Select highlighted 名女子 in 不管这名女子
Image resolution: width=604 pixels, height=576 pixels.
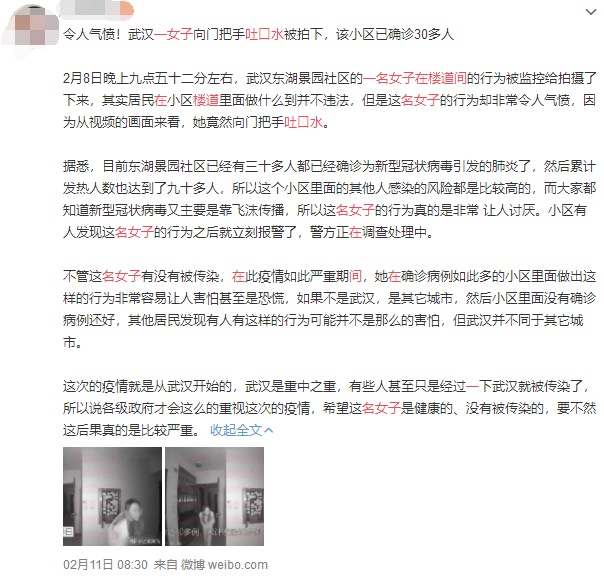tap(121, 276)
